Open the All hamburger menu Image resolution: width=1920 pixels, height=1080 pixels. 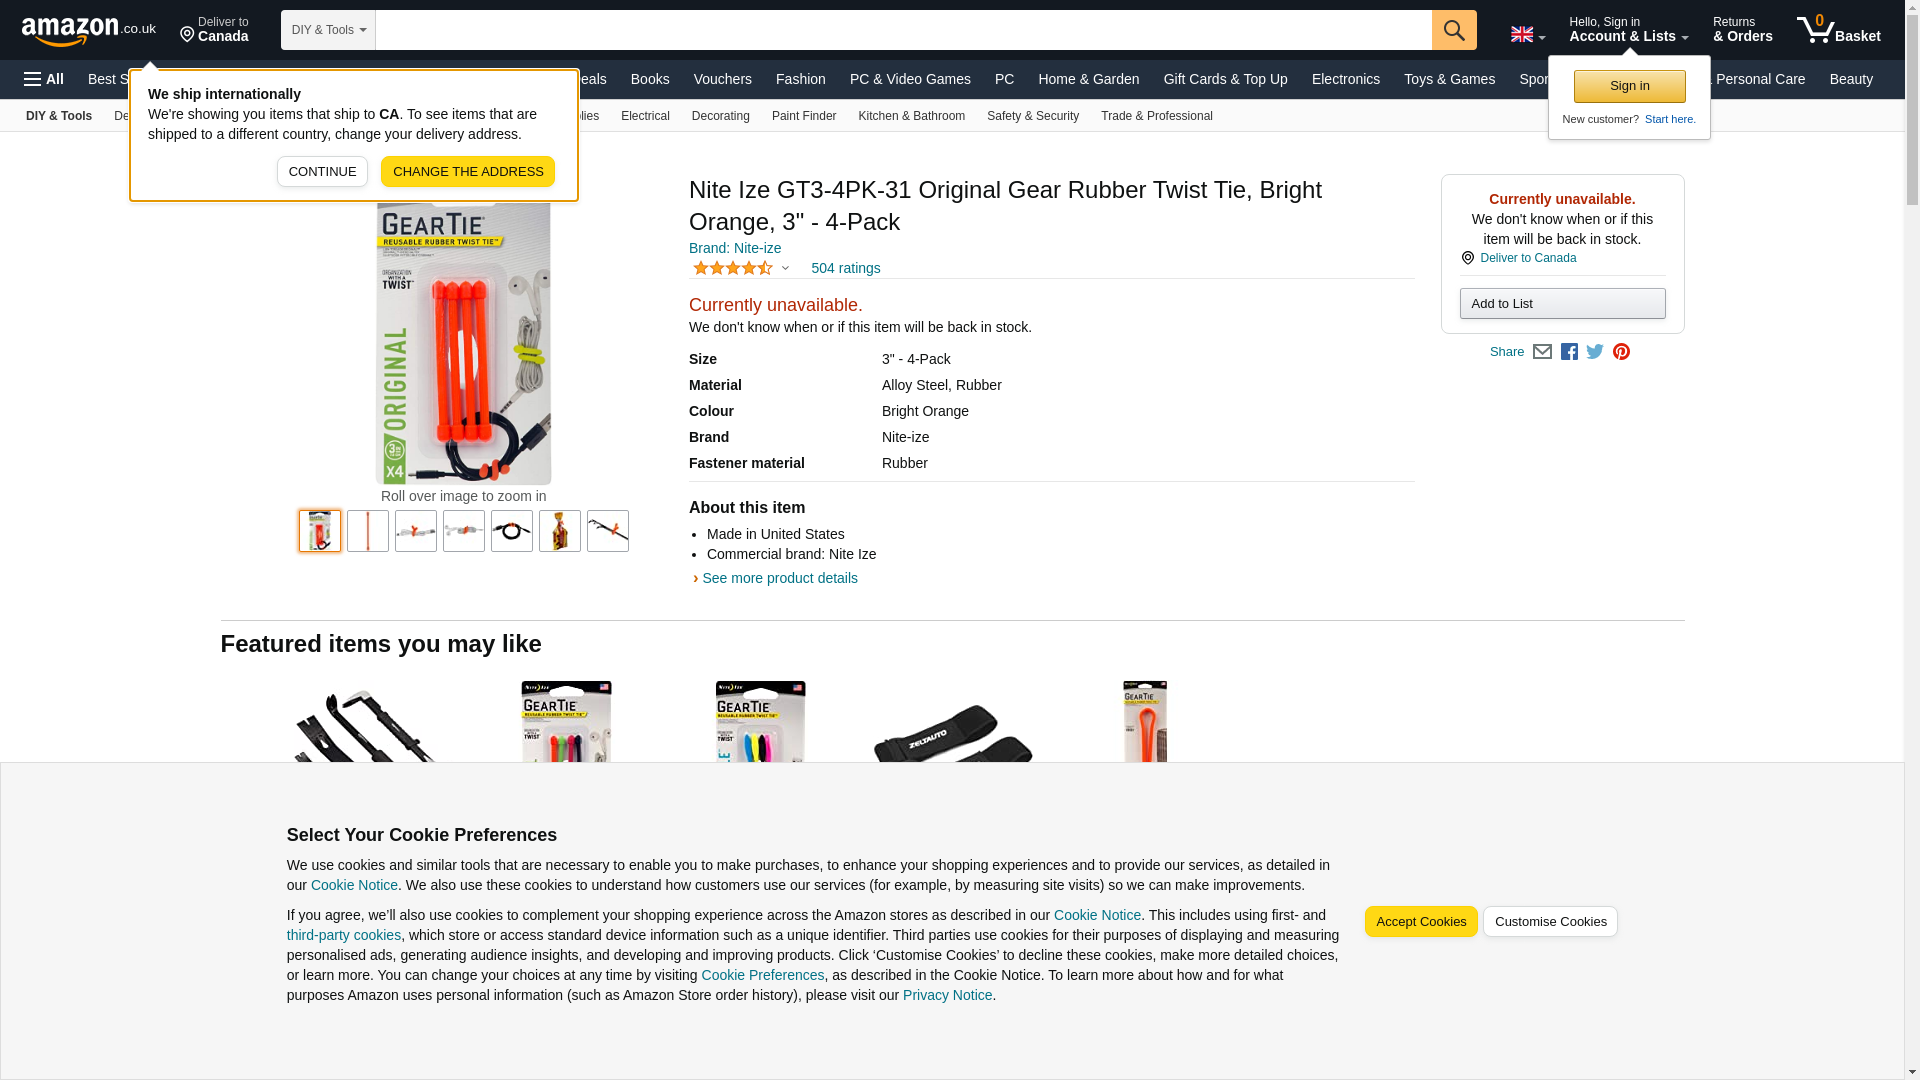click(44, 79)
